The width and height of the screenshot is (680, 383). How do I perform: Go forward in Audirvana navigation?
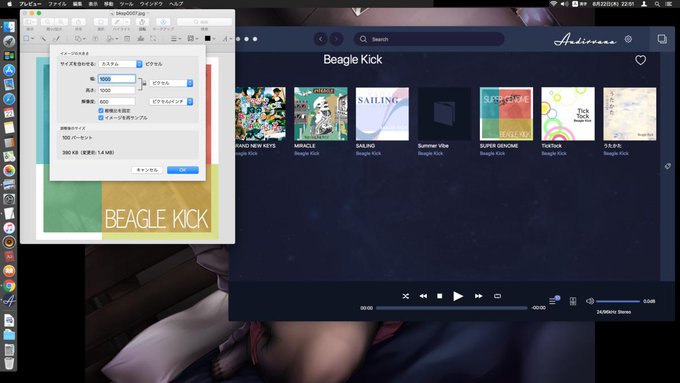[336, 39]
